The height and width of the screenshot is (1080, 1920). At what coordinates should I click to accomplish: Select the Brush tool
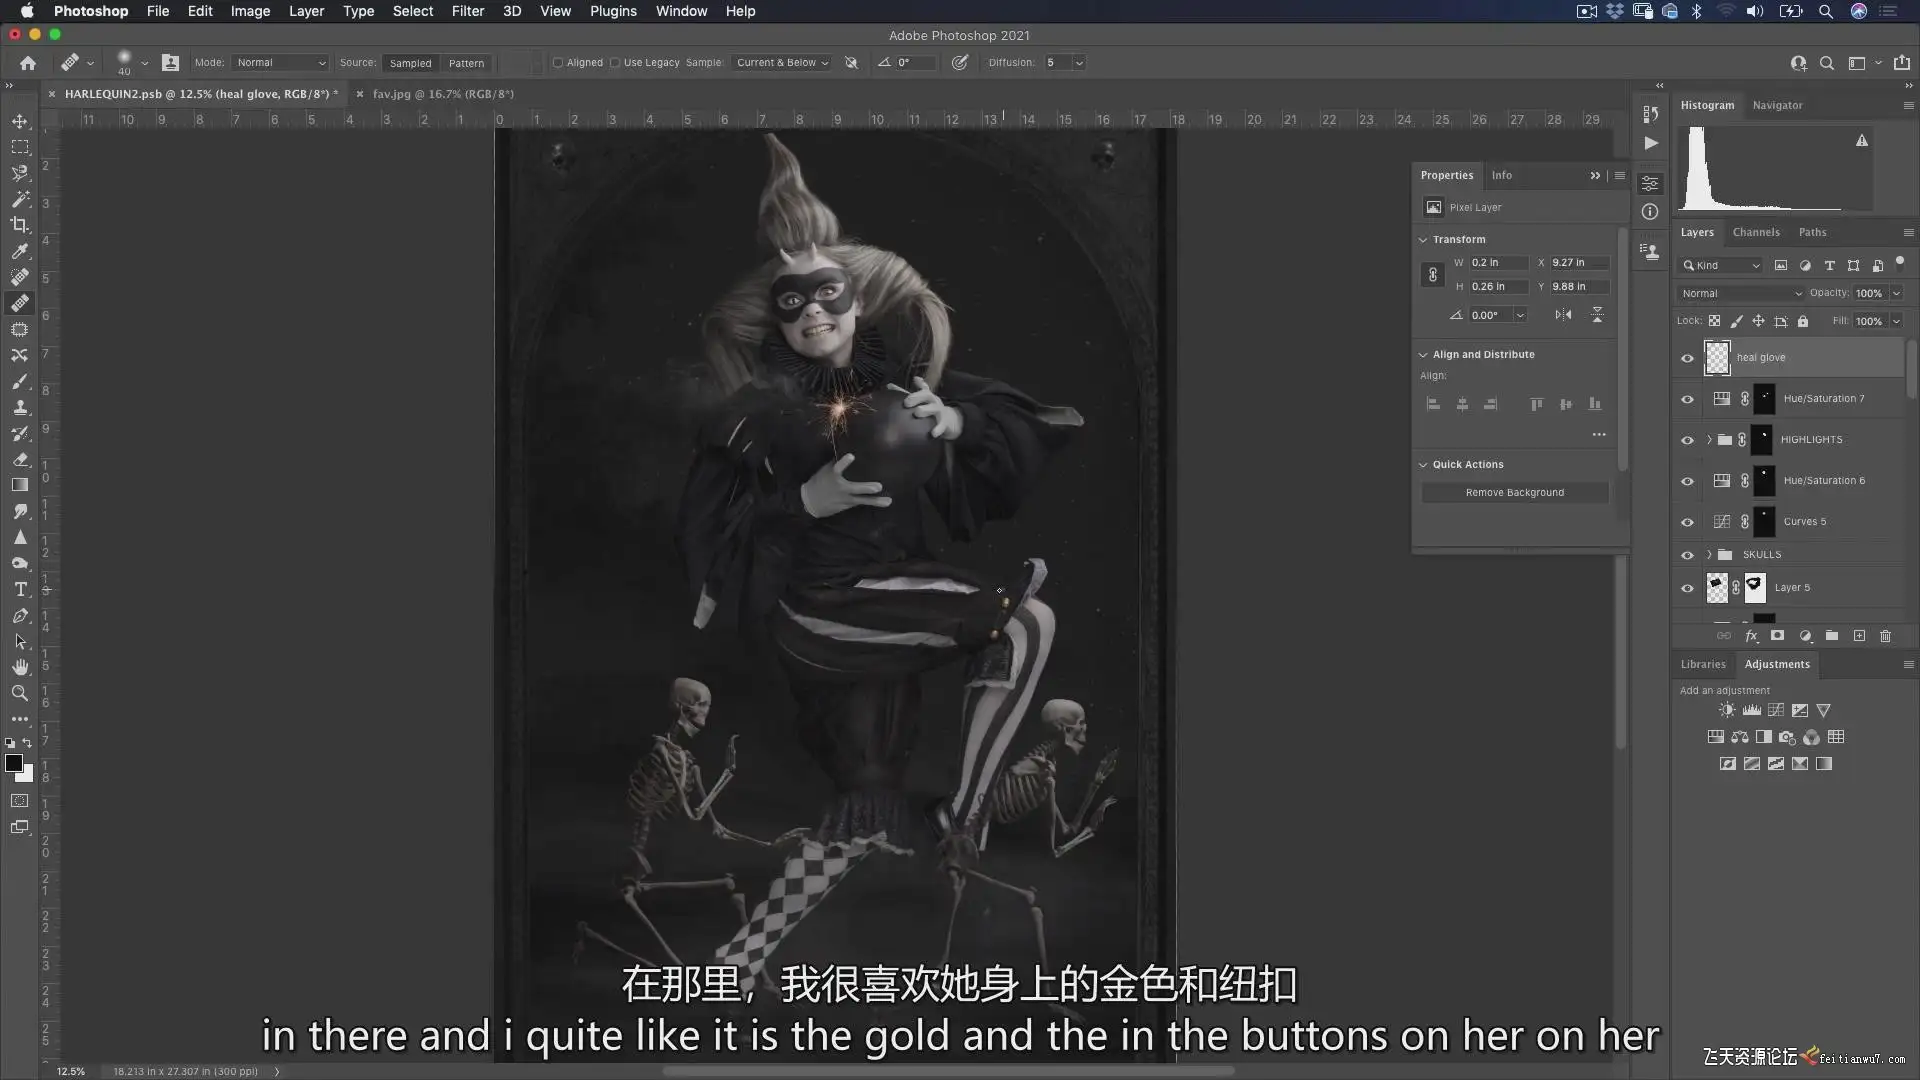20,381
